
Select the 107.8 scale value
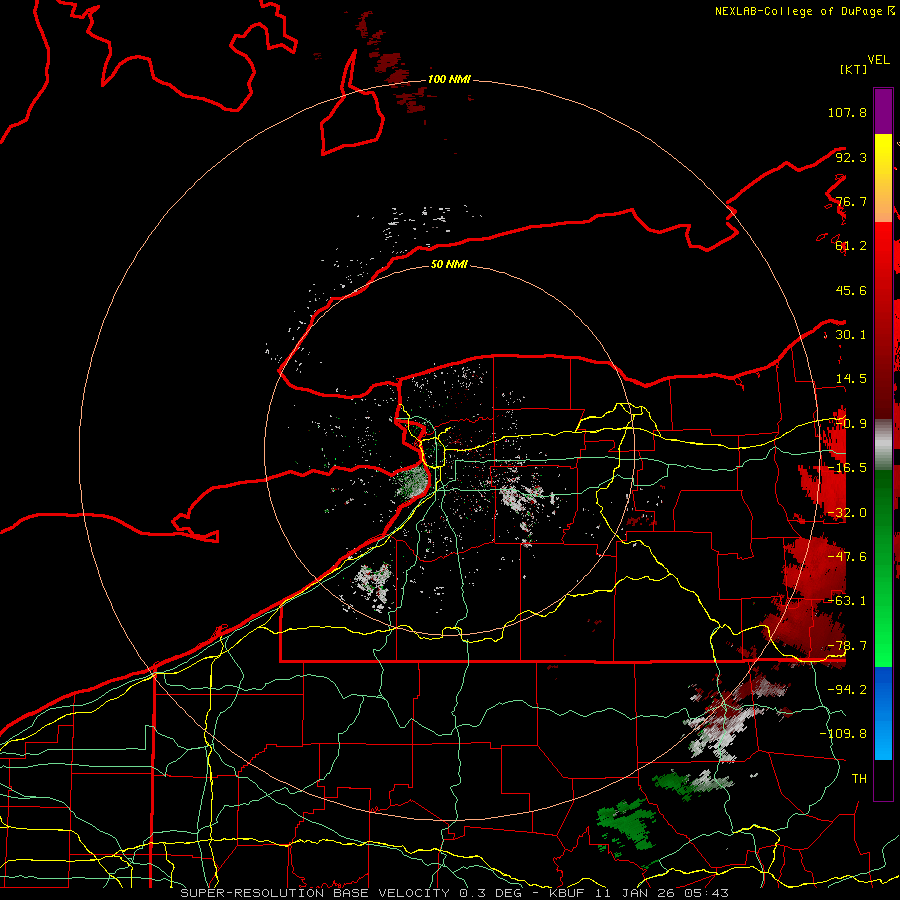coord(847,112)
